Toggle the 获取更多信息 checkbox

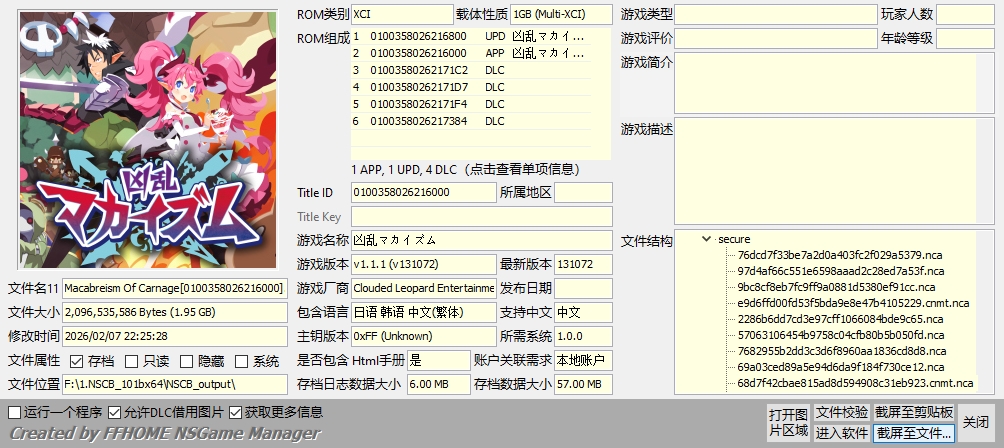pyautogui.click(x=236, y=412)
